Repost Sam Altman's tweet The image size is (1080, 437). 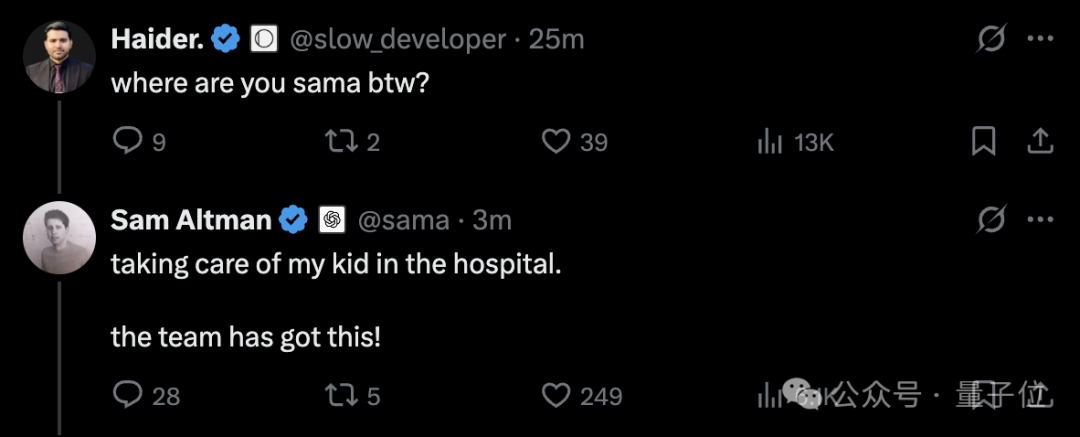339,396
